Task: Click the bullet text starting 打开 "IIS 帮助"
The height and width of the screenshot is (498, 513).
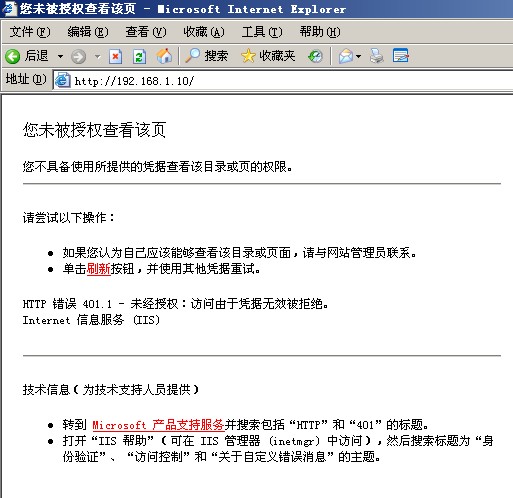Action: coord(278,449)
